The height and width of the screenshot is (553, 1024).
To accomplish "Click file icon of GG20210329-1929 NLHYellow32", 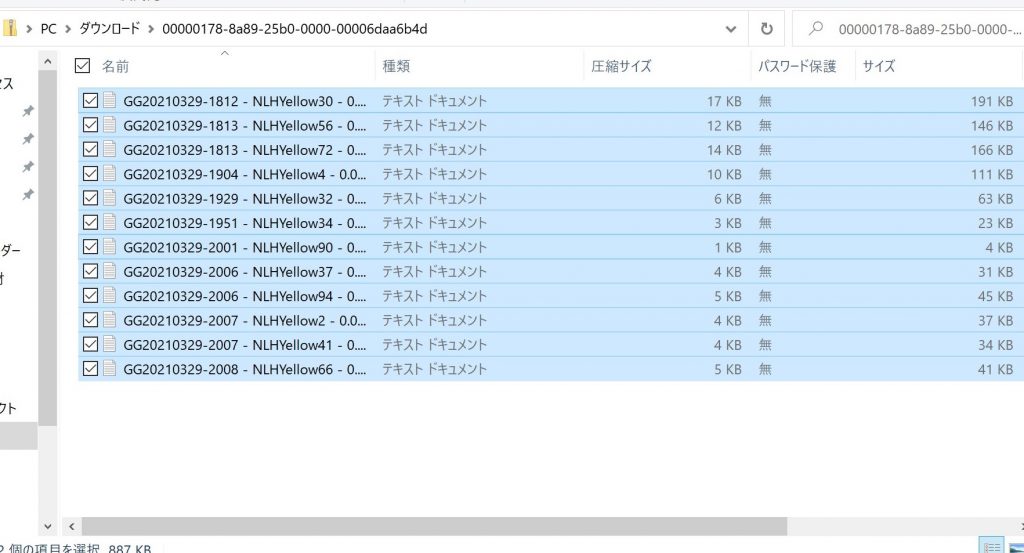I will pyautogui.click(x=110, y=198).
